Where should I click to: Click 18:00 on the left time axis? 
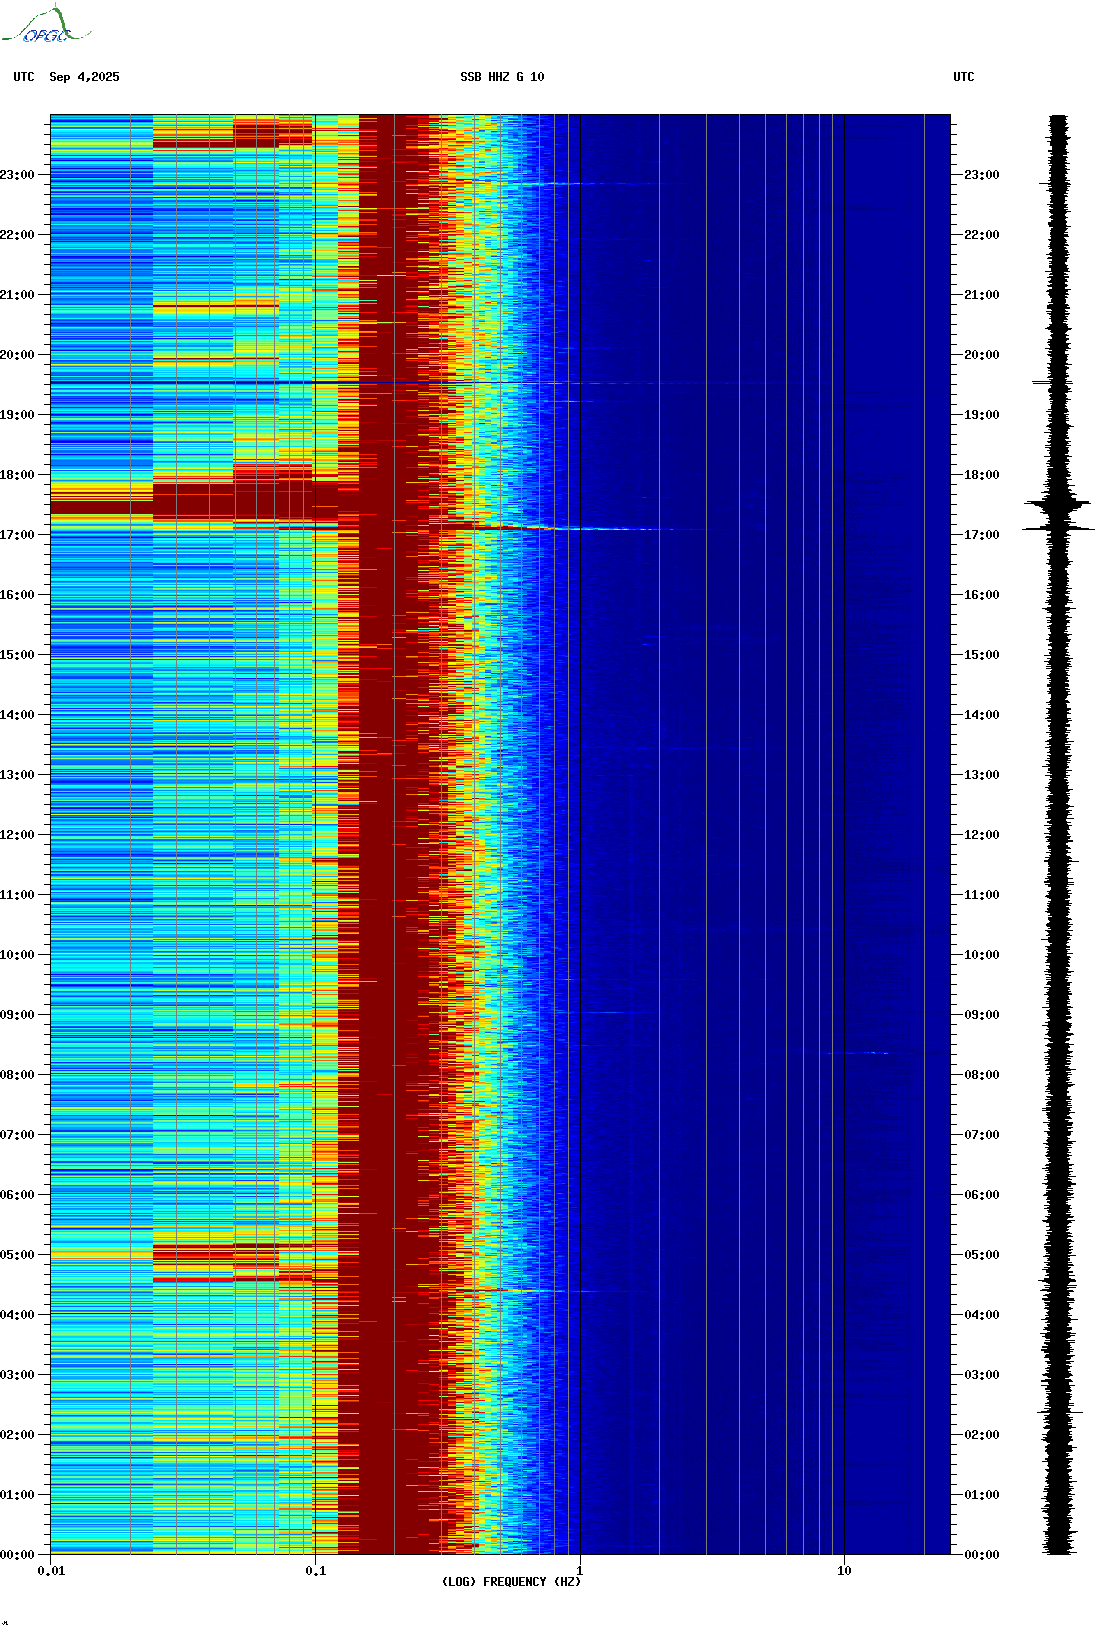17,475
